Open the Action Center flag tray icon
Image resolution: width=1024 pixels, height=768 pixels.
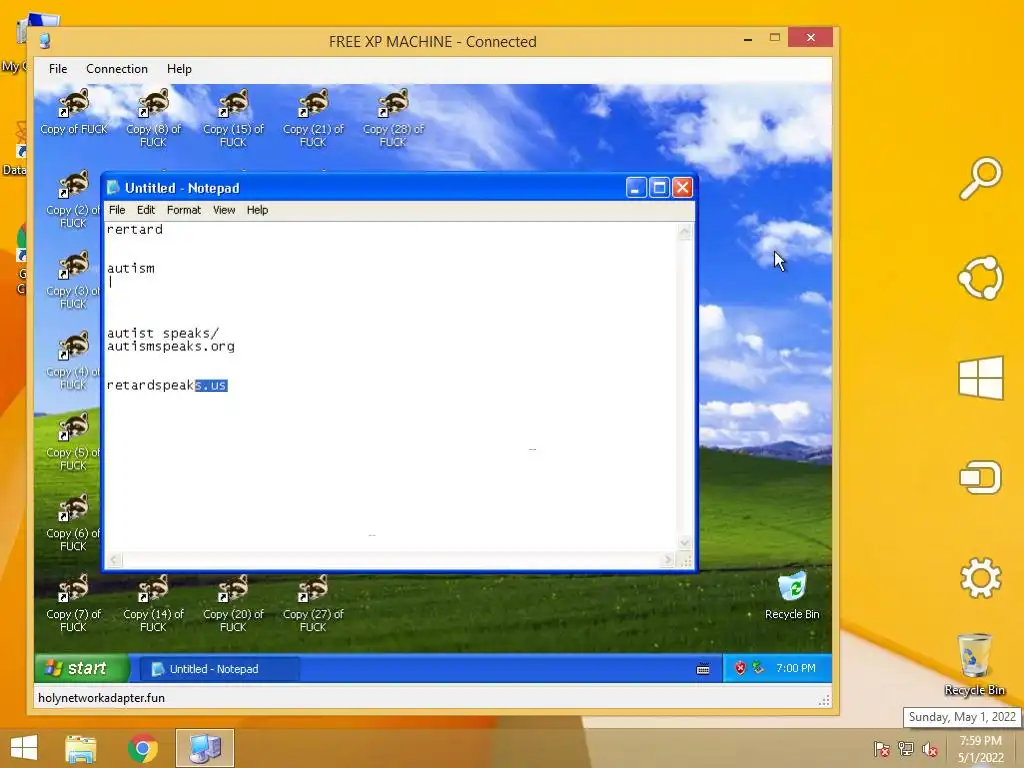click(x=882, y=749)
